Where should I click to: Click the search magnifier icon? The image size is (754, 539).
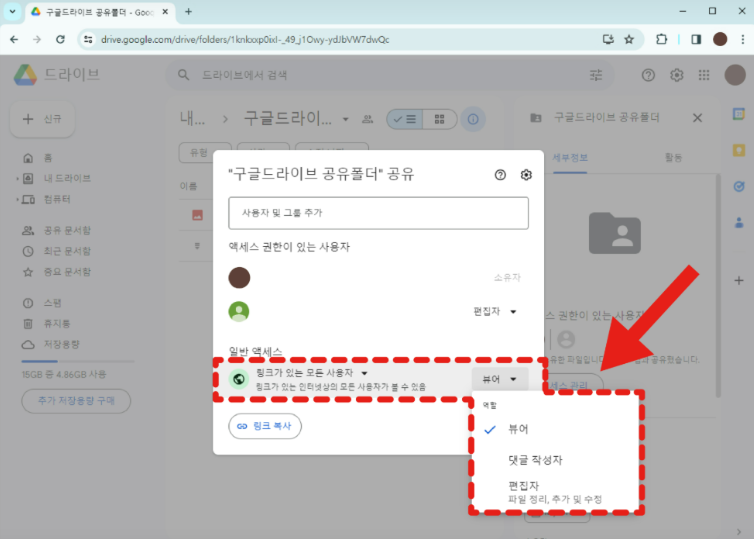(183, 75)
